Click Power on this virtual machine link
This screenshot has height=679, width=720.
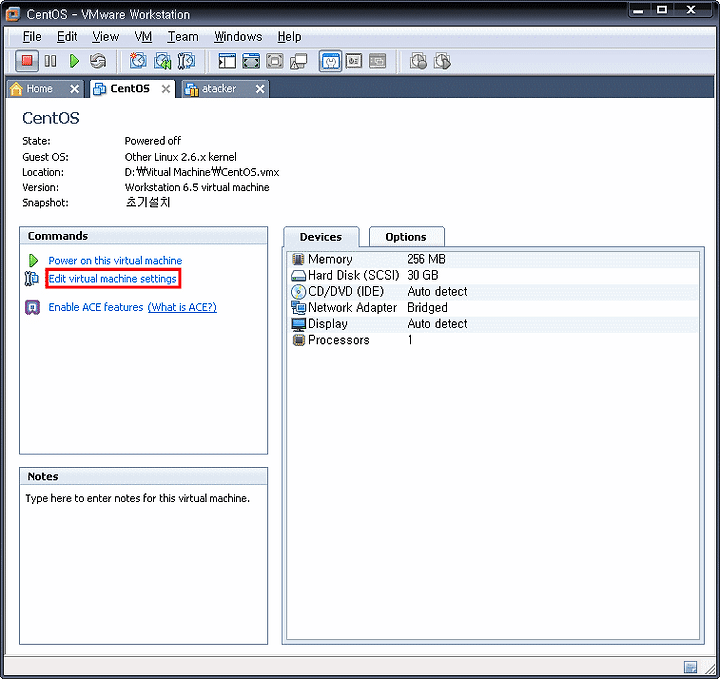pyautogui.click(x=115, y=261)
